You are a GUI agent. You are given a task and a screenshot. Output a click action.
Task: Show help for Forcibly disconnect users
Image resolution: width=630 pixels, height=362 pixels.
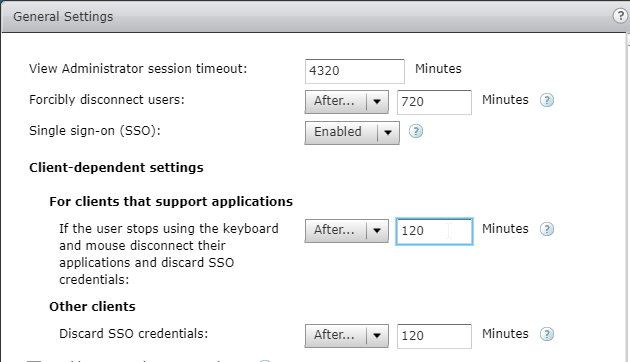coord(546,100)
